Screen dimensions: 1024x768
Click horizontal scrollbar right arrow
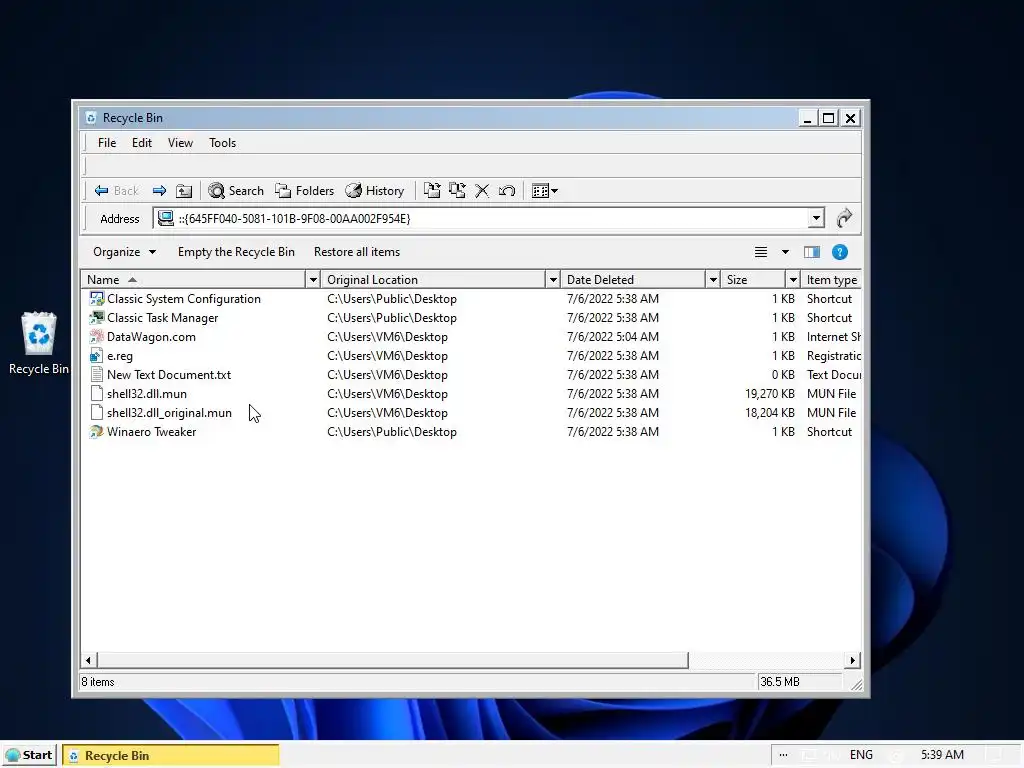(852, 660)
